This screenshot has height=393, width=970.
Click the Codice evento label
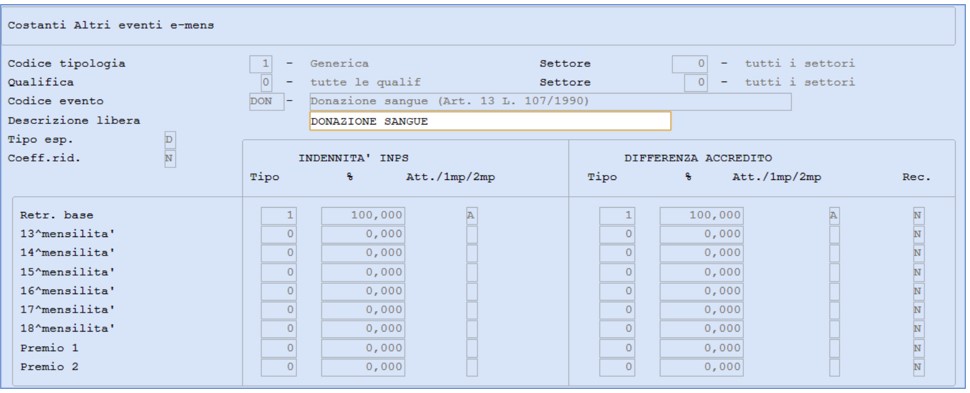click(56, 101)
